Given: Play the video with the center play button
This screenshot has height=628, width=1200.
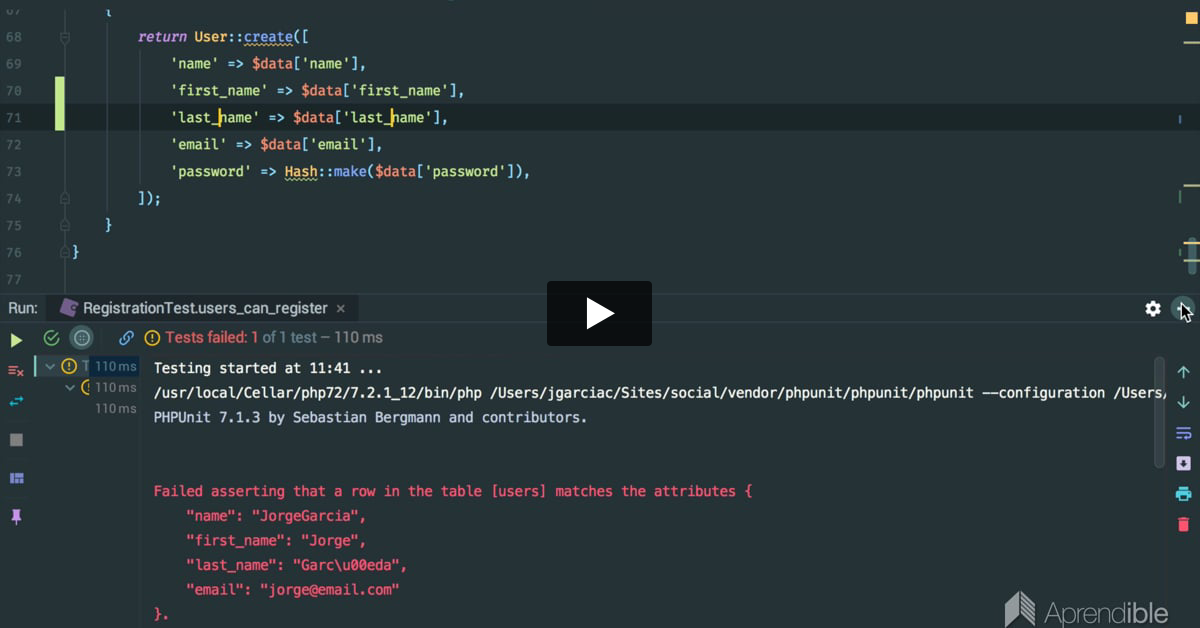Looking at the screenshot, I should point(599,314).
